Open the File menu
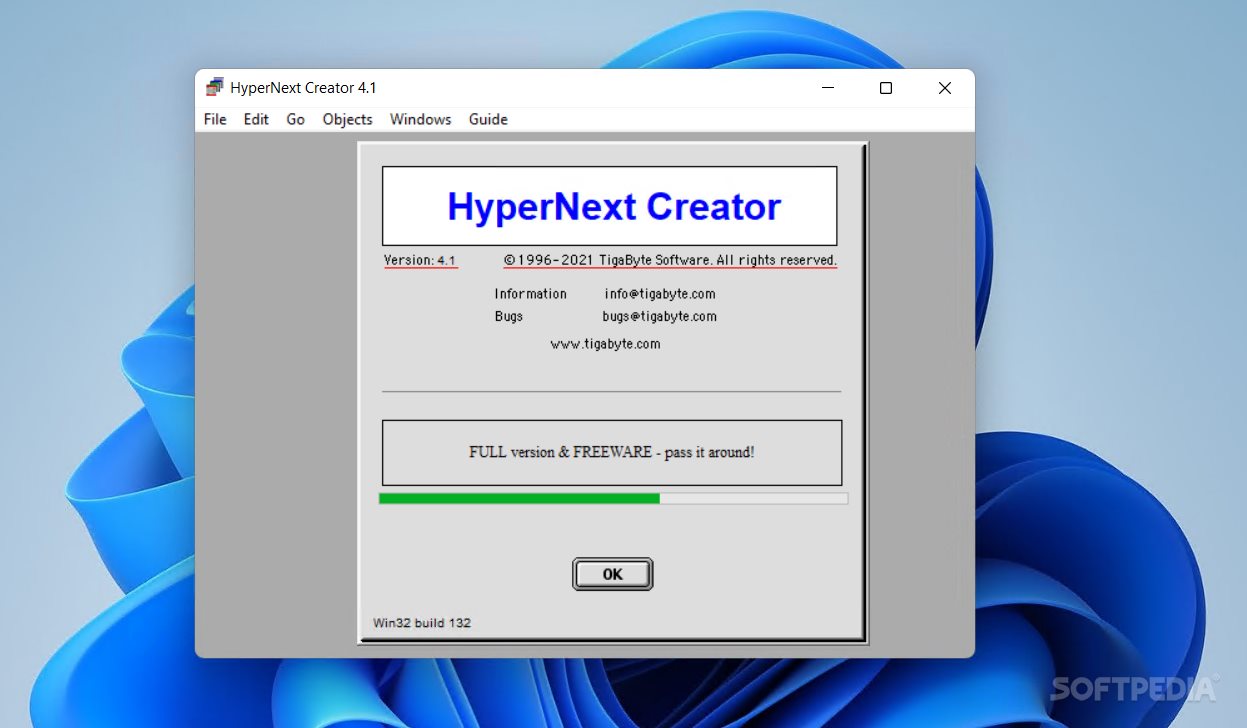Screen dimensions: 1247x728 tap(215, 119)
